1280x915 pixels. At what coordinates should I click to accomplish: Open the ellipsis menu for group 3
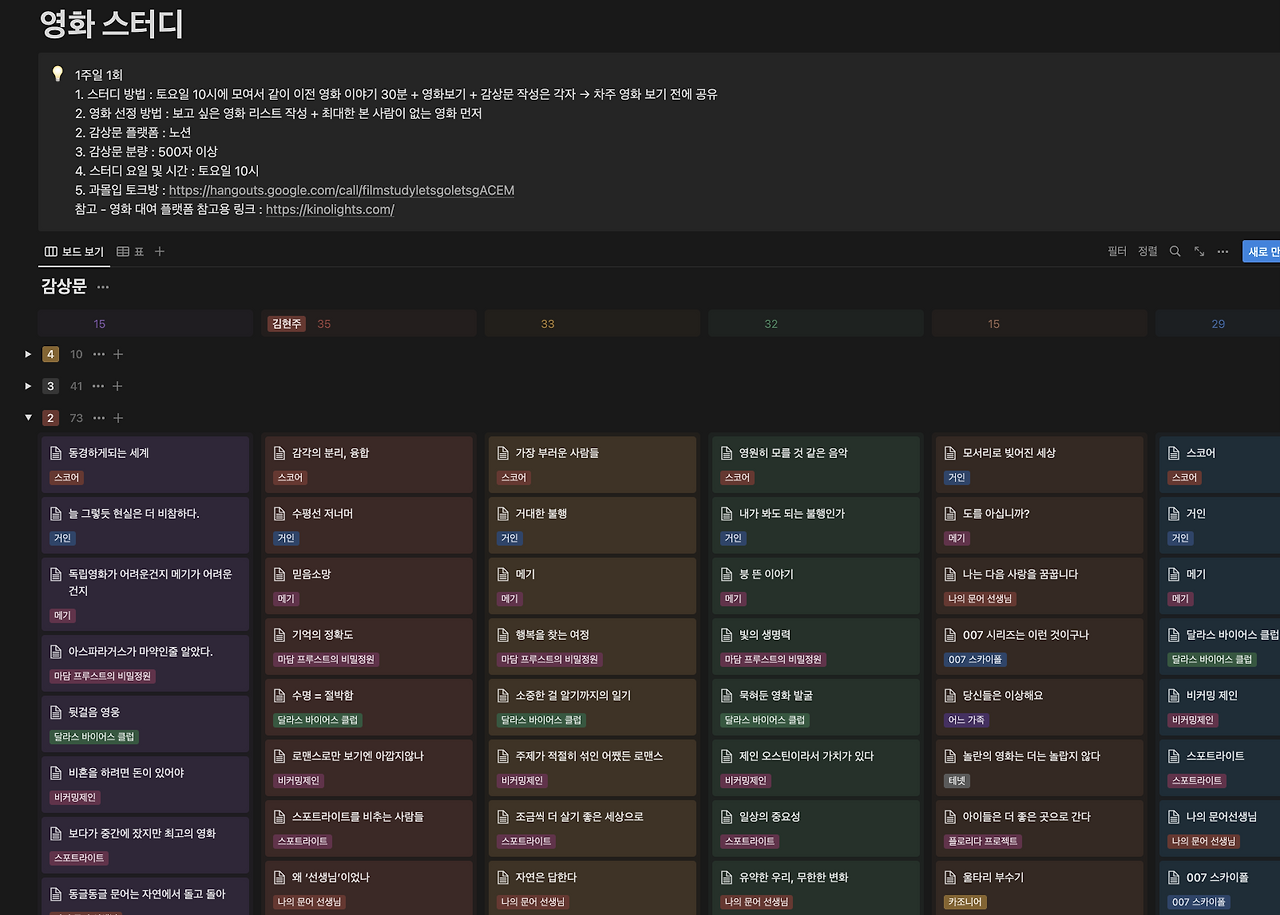click(x=99, y=386)
